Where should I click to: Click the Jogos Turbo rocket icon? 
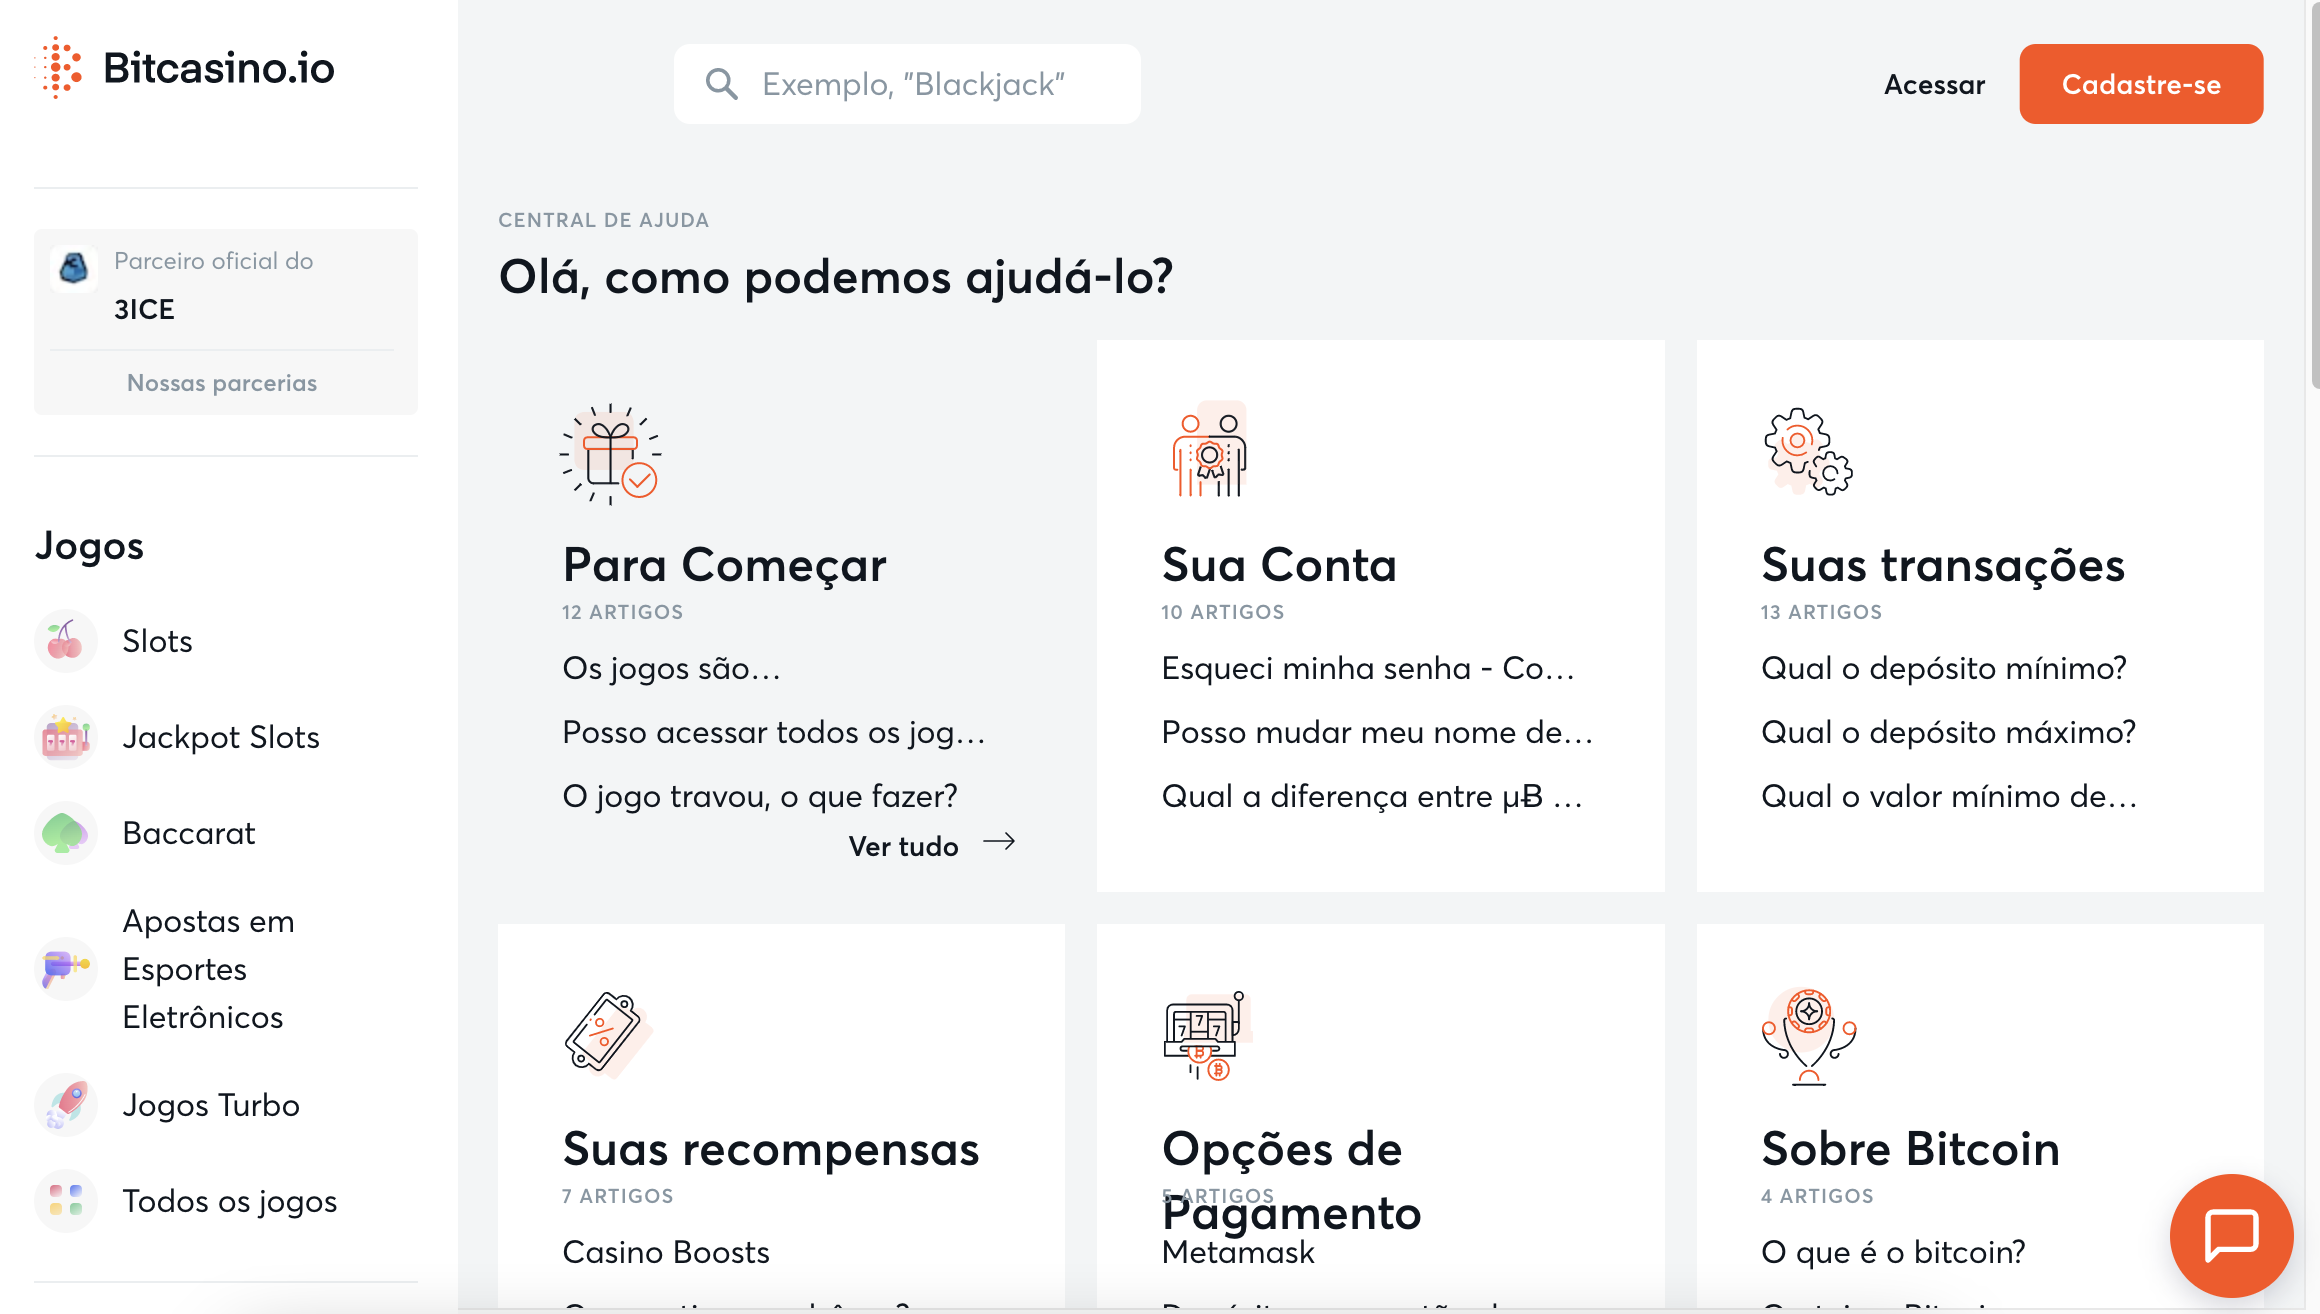pos(66,1105)
